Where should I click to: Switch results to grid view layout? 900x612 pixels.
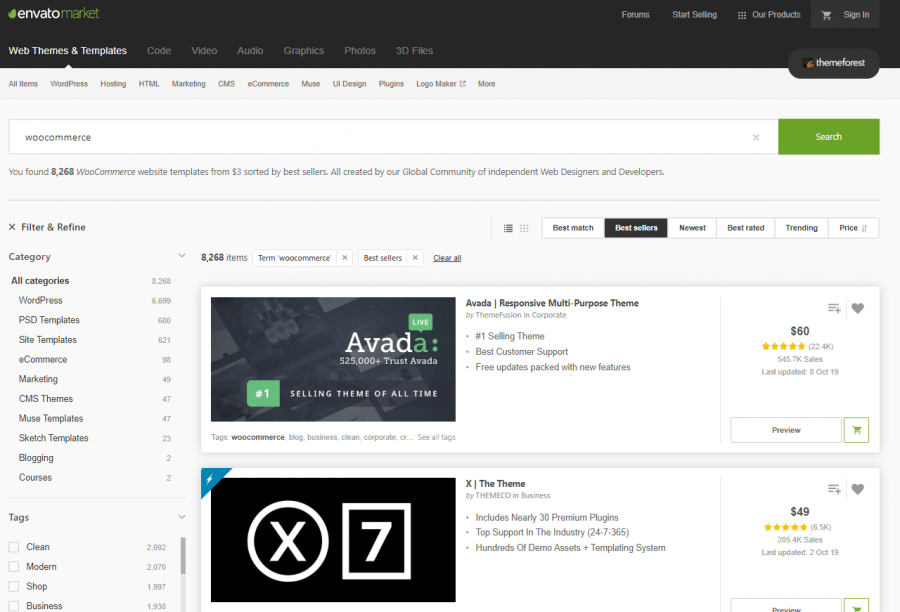pos(523,228)
